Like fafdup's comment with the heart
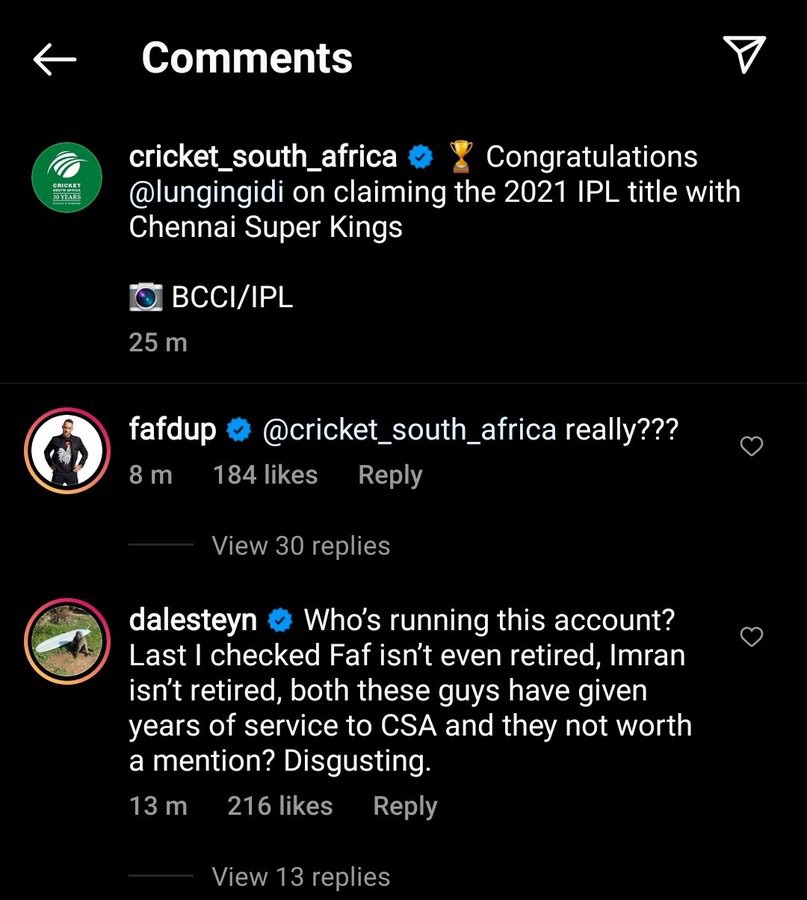The width and height of the screenshot is (807, 900). pyautogui.click(x=751, y=447)
